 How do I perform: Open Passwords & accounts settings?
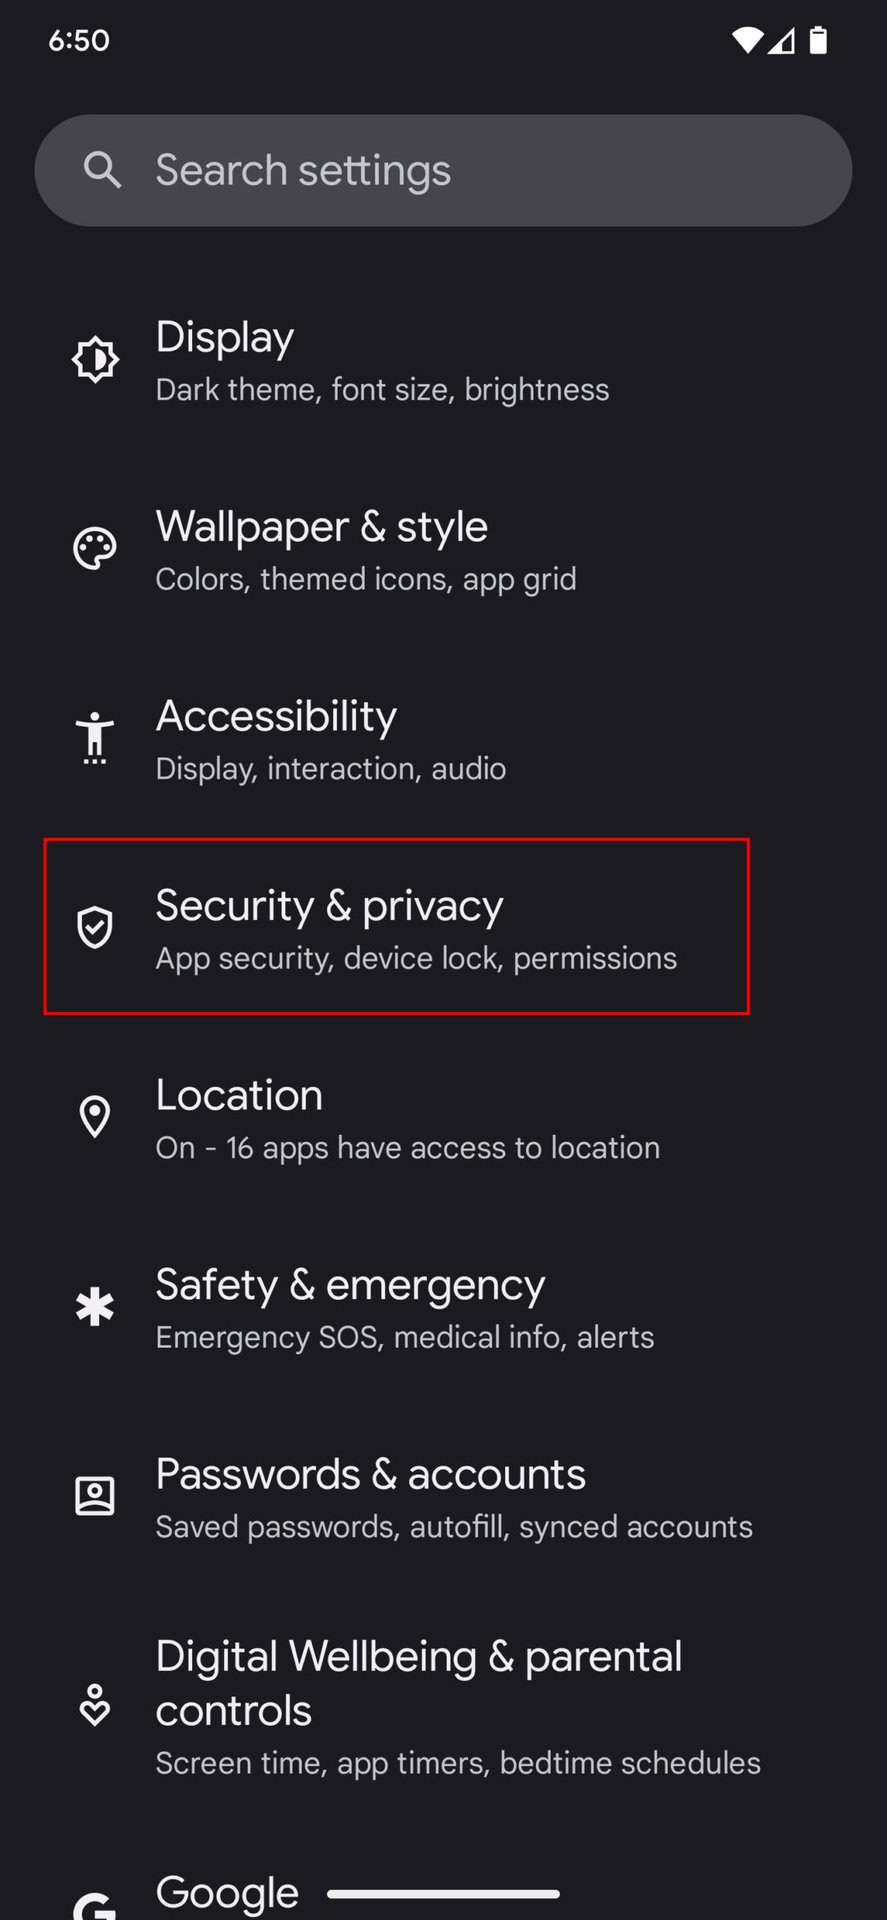click(x=454, y=1498)
